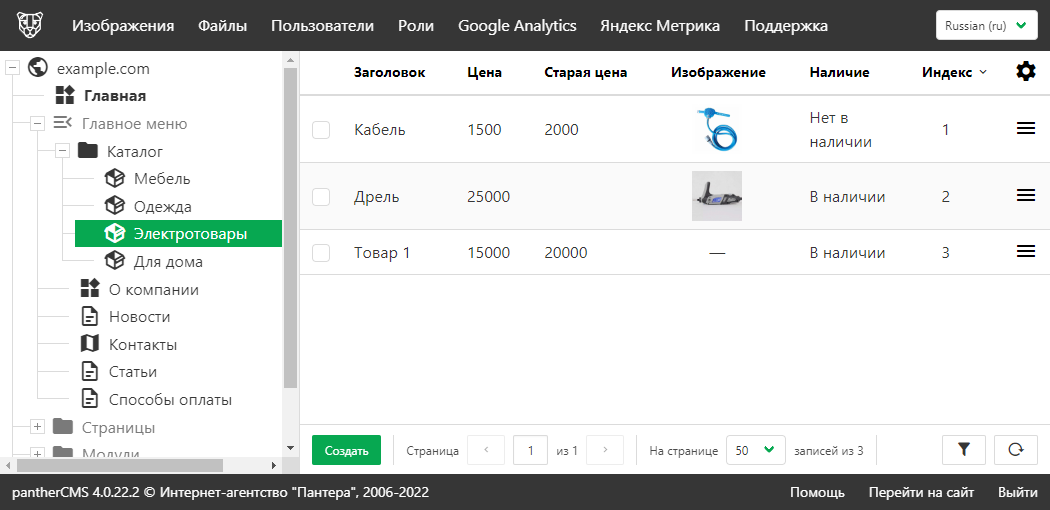Check the box beside Товар 1
Viewport: 1050px width, 510px height.
point(321,253)
